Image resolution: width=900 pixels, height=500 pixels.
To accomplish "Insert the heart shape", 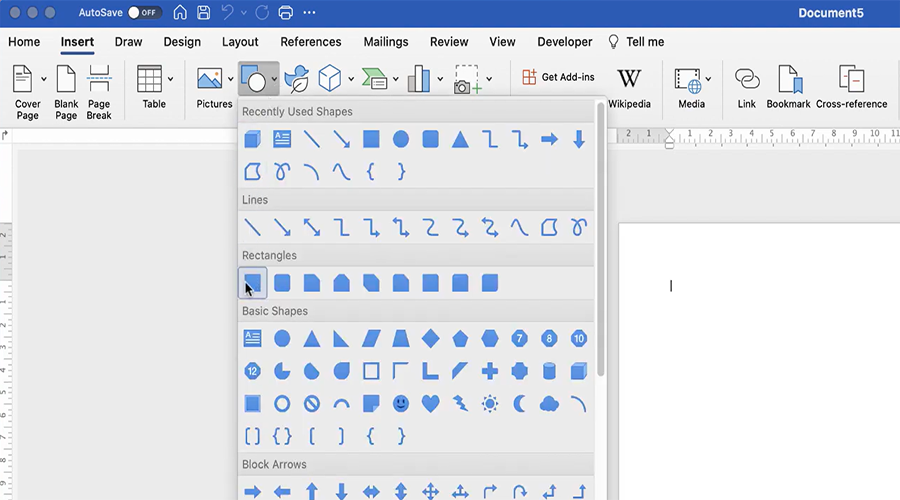I will pos(430,404).
